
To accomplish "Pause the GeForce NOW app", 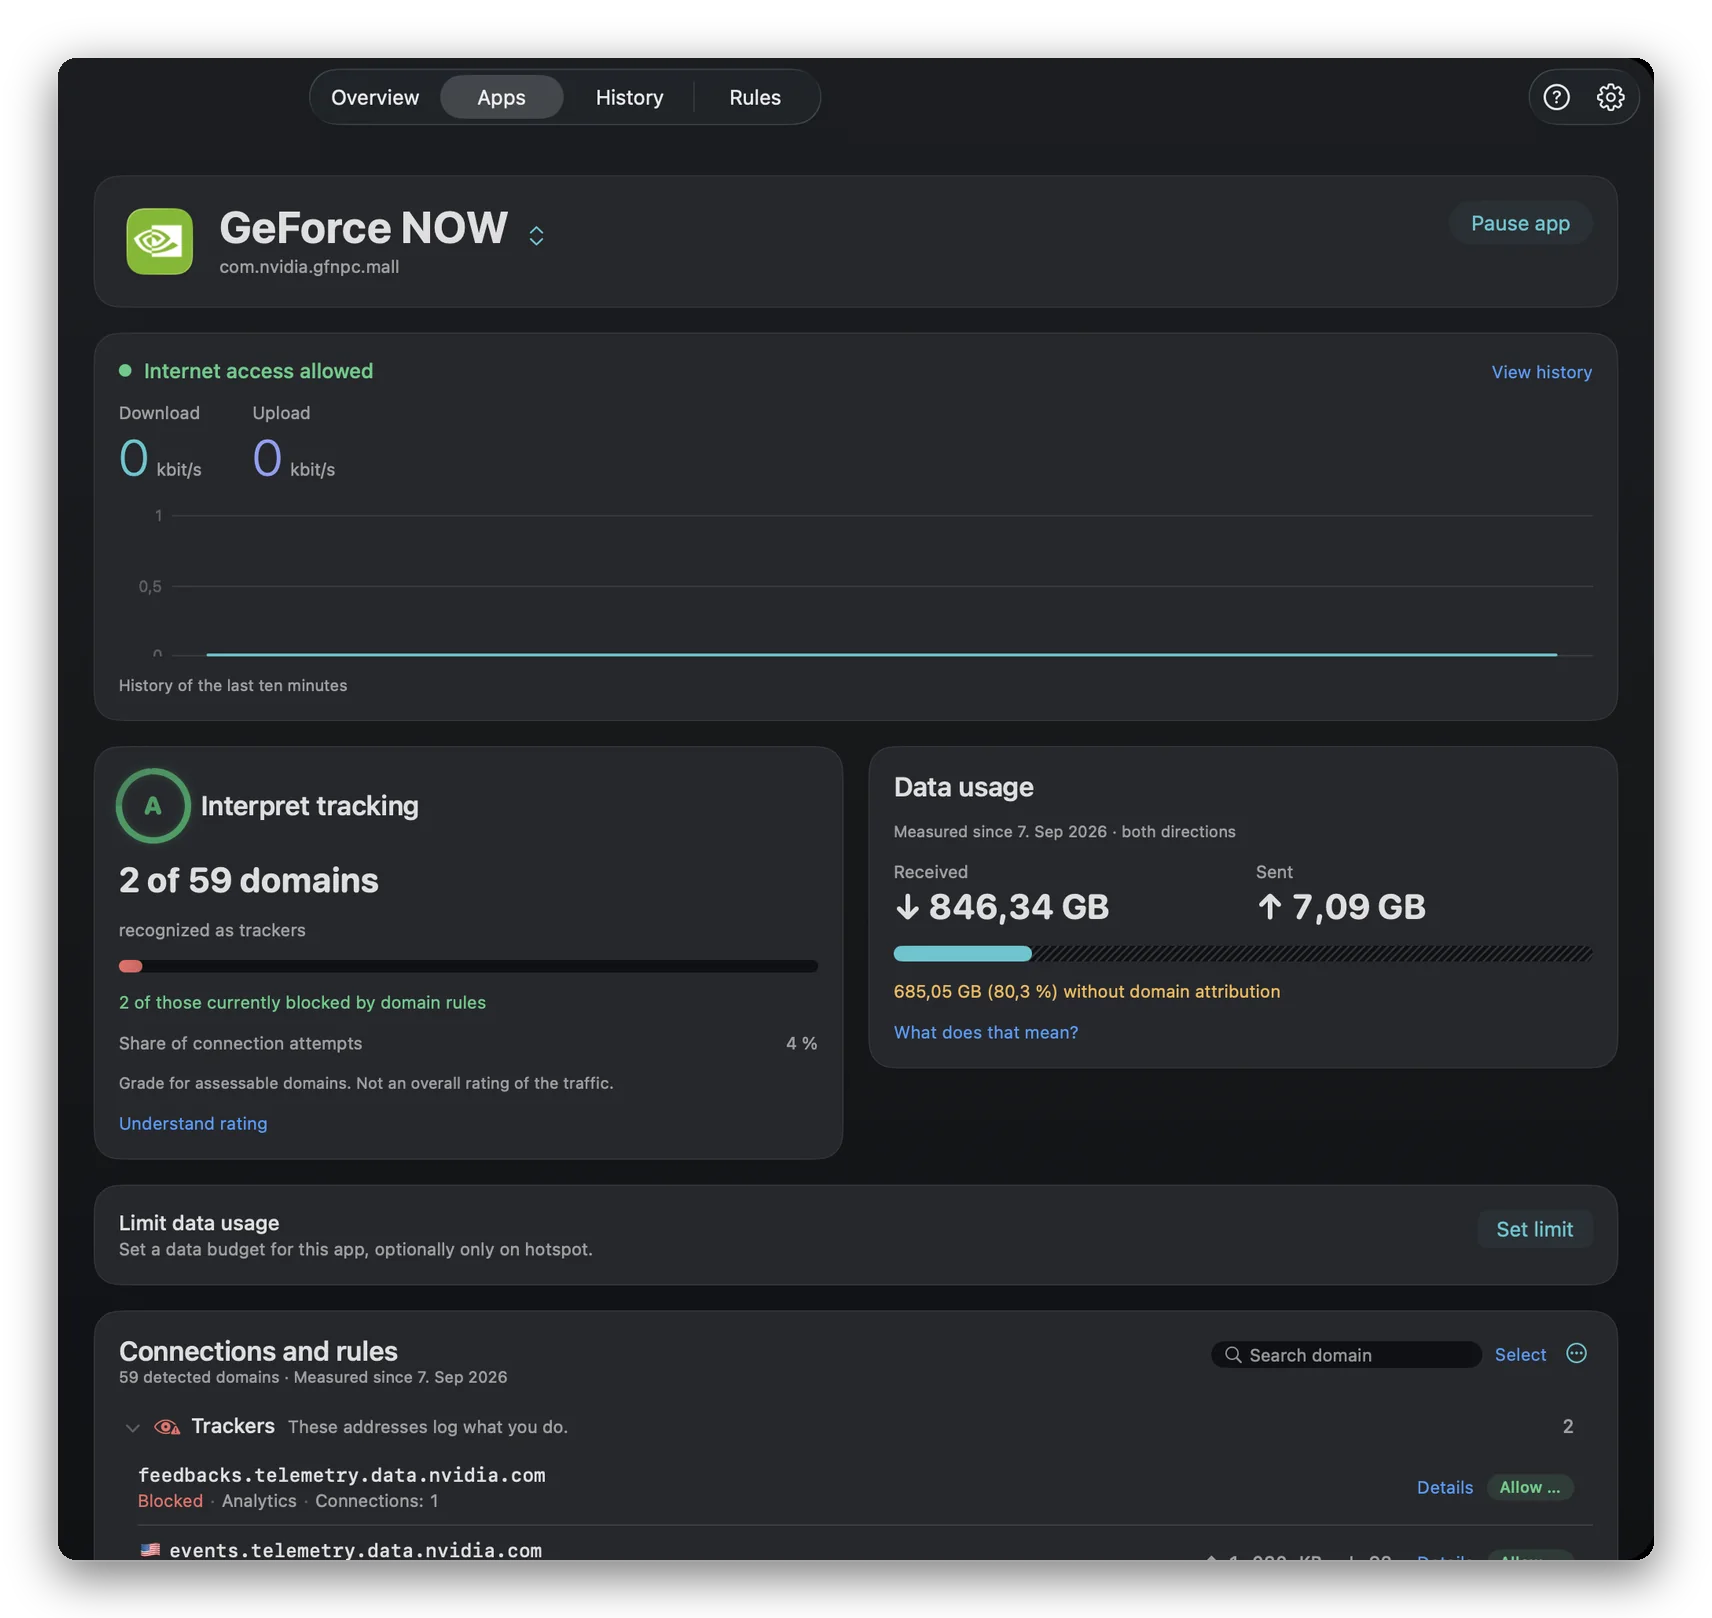I will click(1520, 223).
